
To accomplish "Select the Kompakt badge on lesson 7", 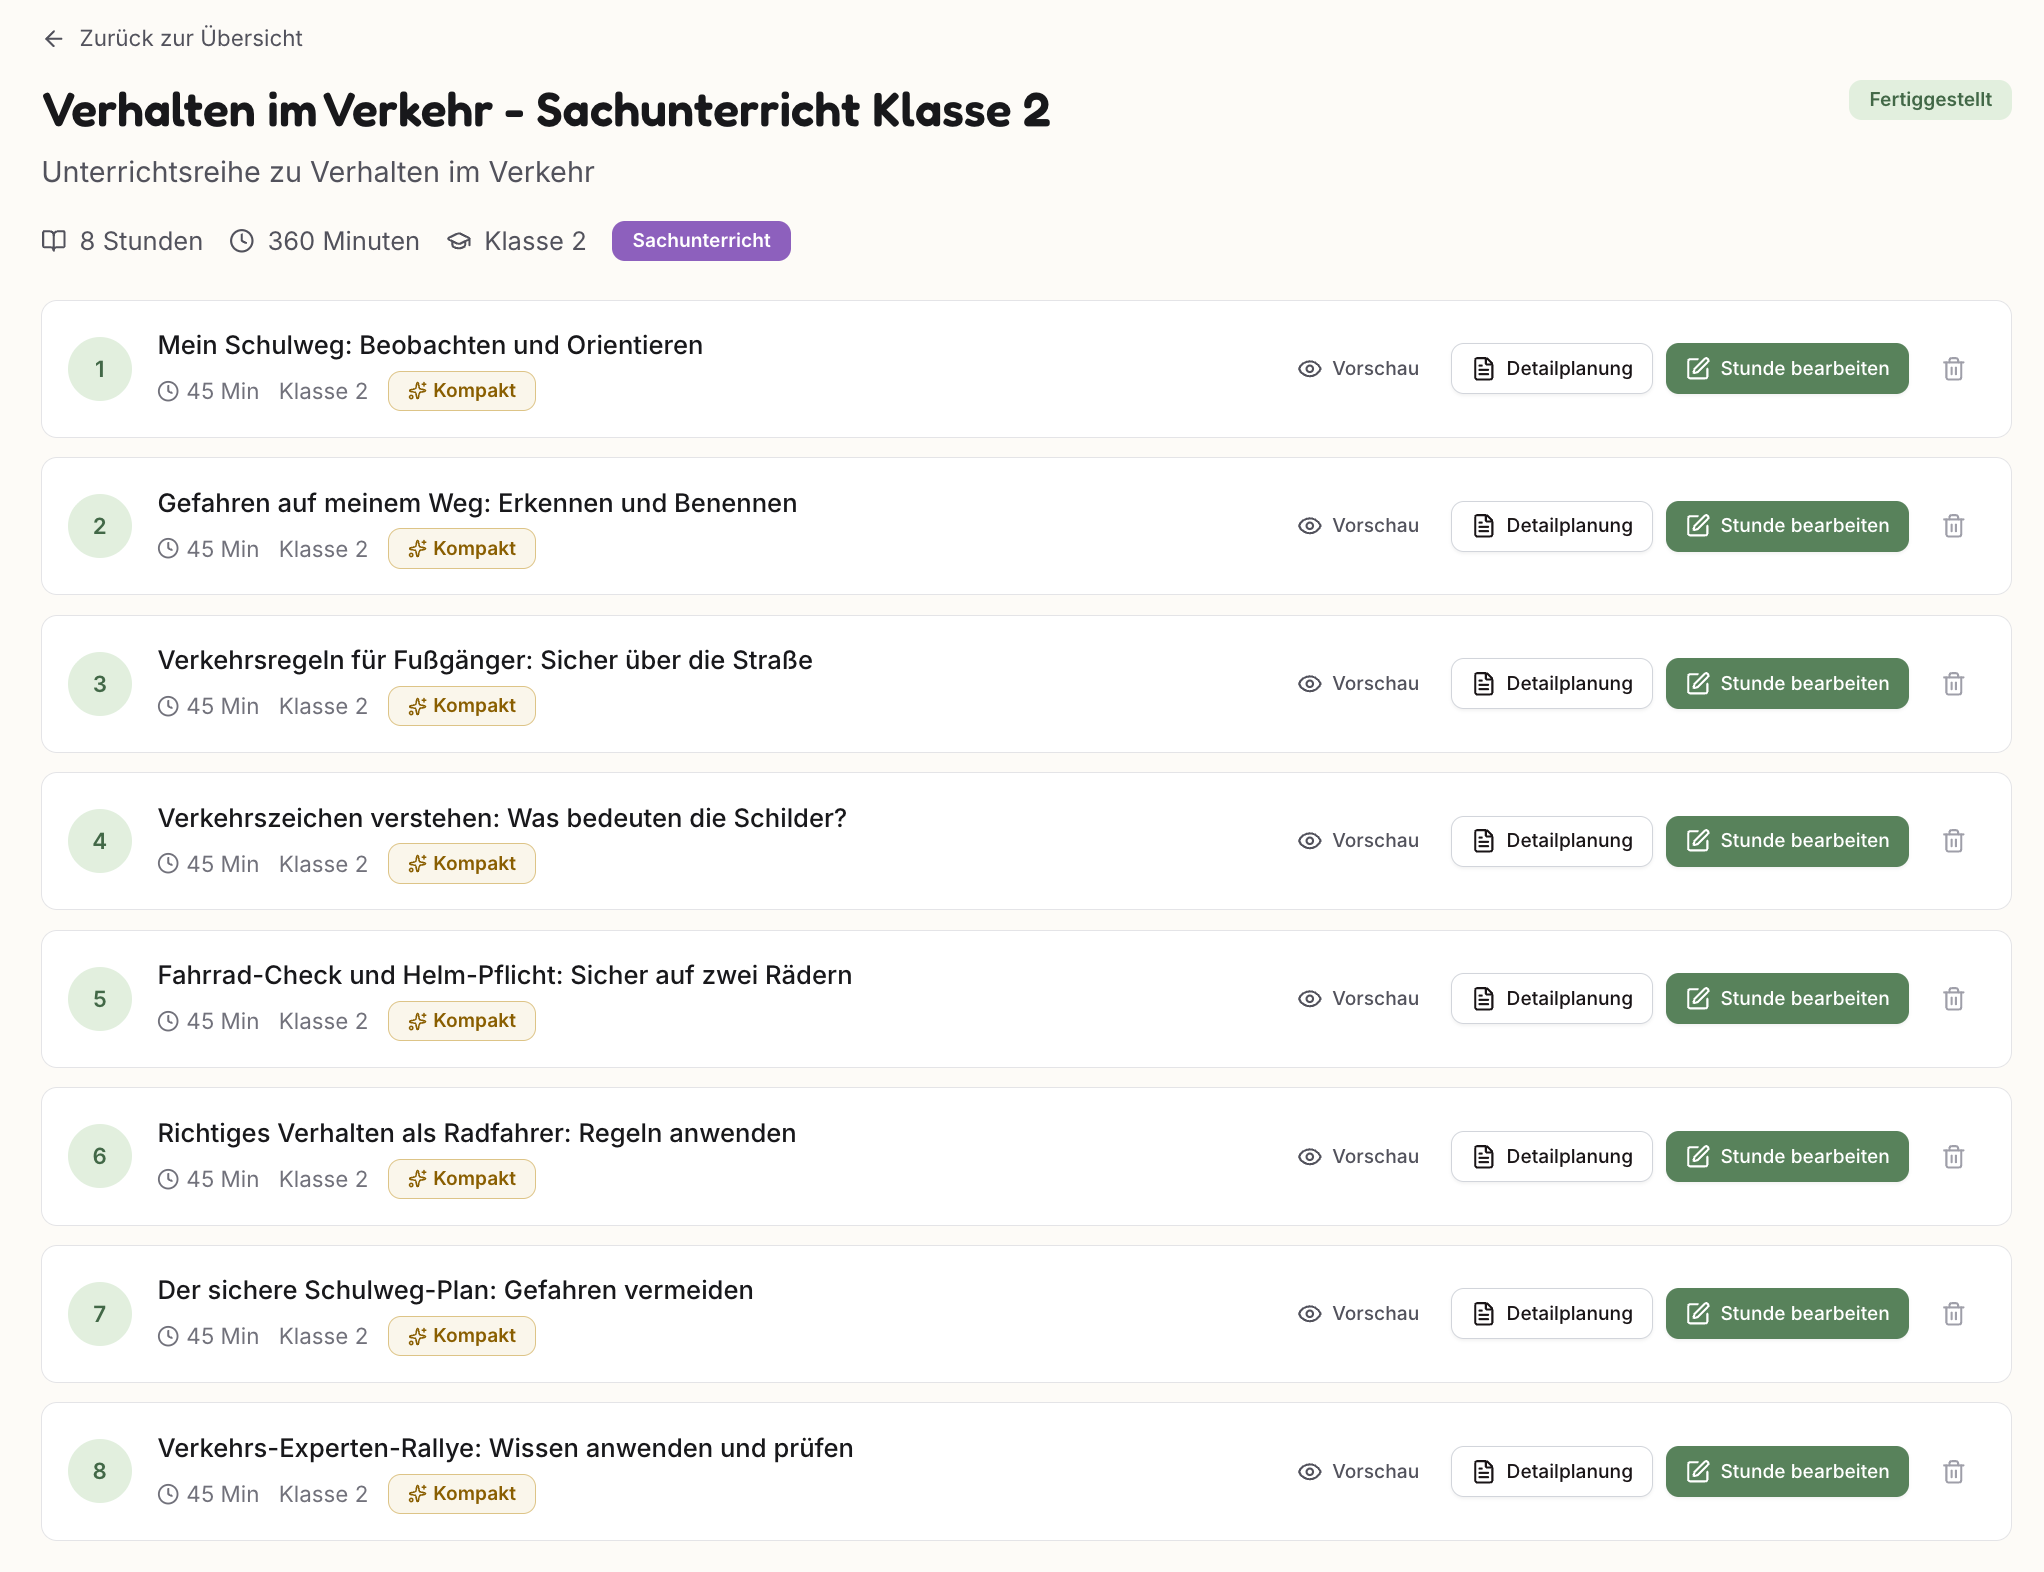I will coord(462,1336).
